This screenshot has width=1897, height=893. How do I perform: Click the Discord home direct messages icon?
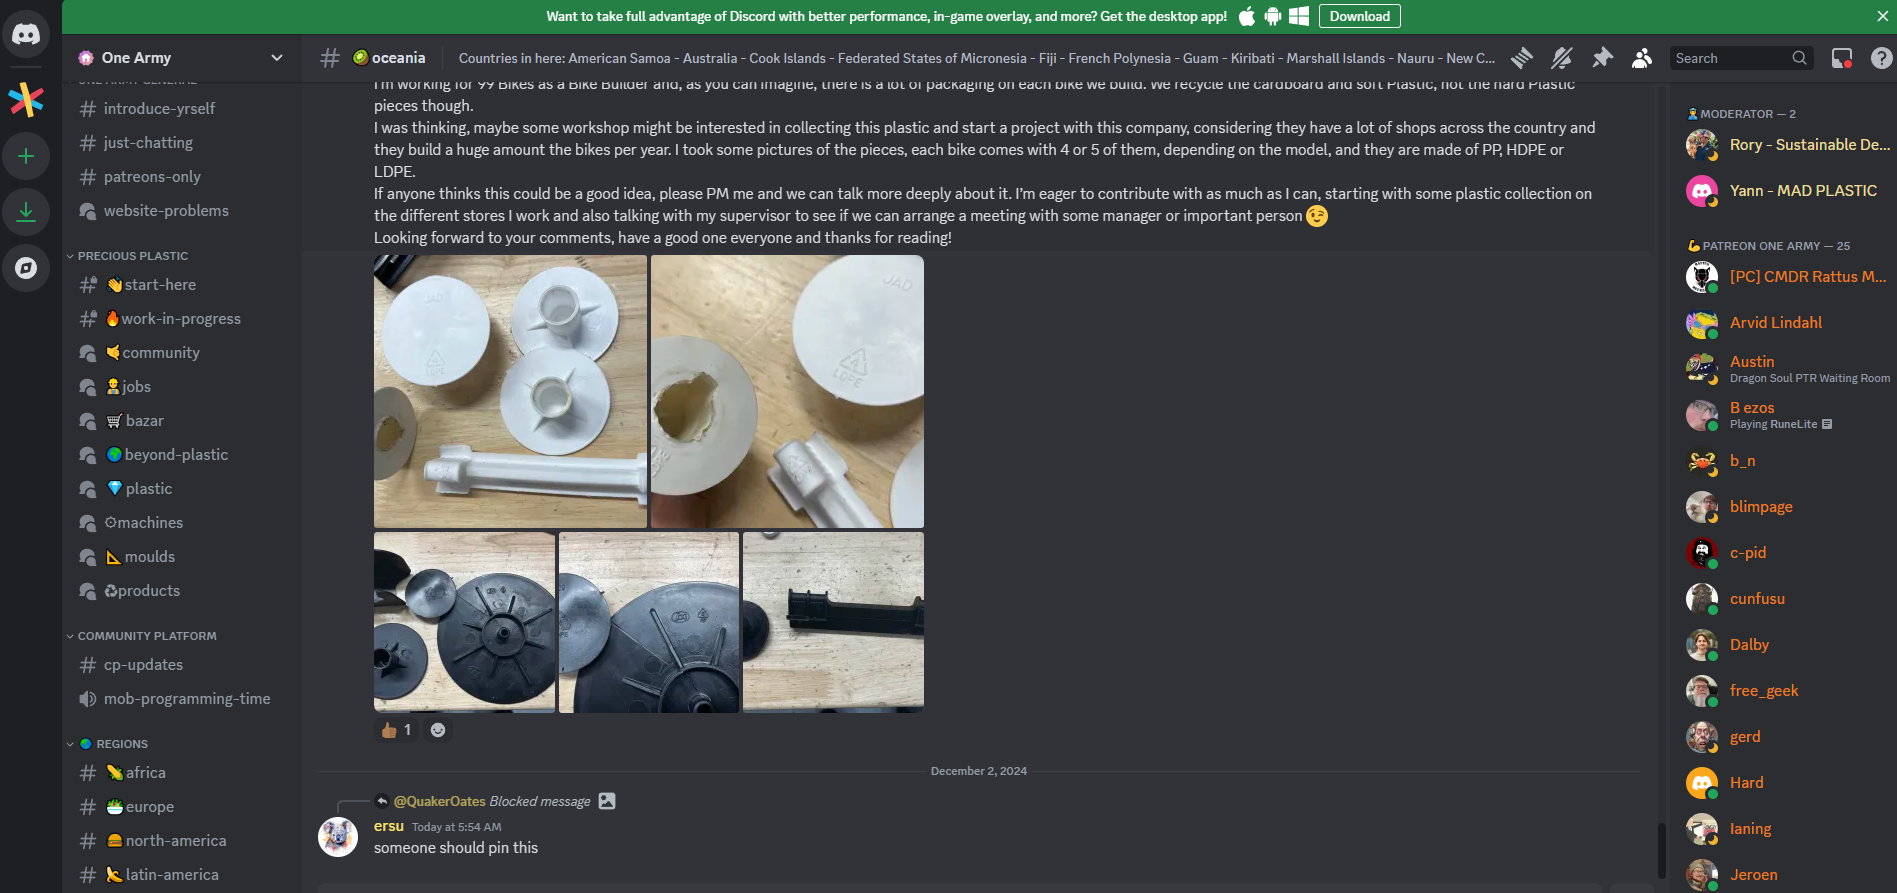[x=26, y=35]
